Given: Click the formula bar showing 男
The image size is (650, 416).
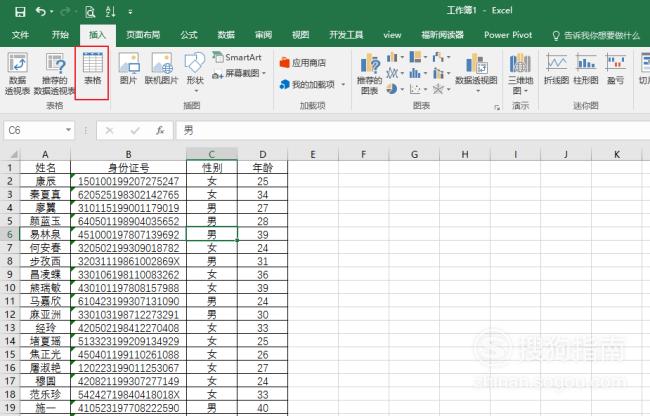Looking at the screenshot, I should pyautogui.click(x=413, y=131).
